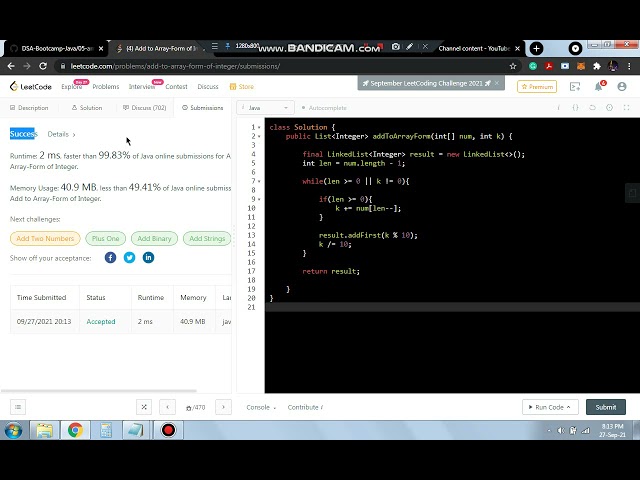
Task: Open Interview in the navigation
Action: (142, 87)
